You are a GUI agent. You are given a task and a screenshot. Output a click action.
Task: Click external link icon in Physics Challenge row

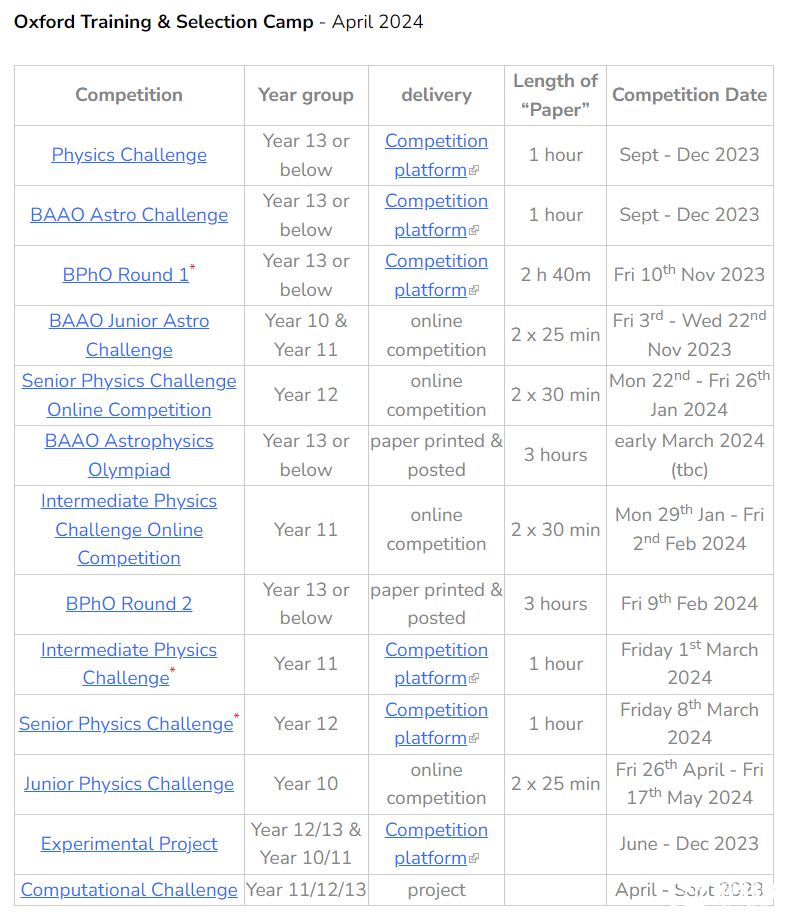point(474,170)
